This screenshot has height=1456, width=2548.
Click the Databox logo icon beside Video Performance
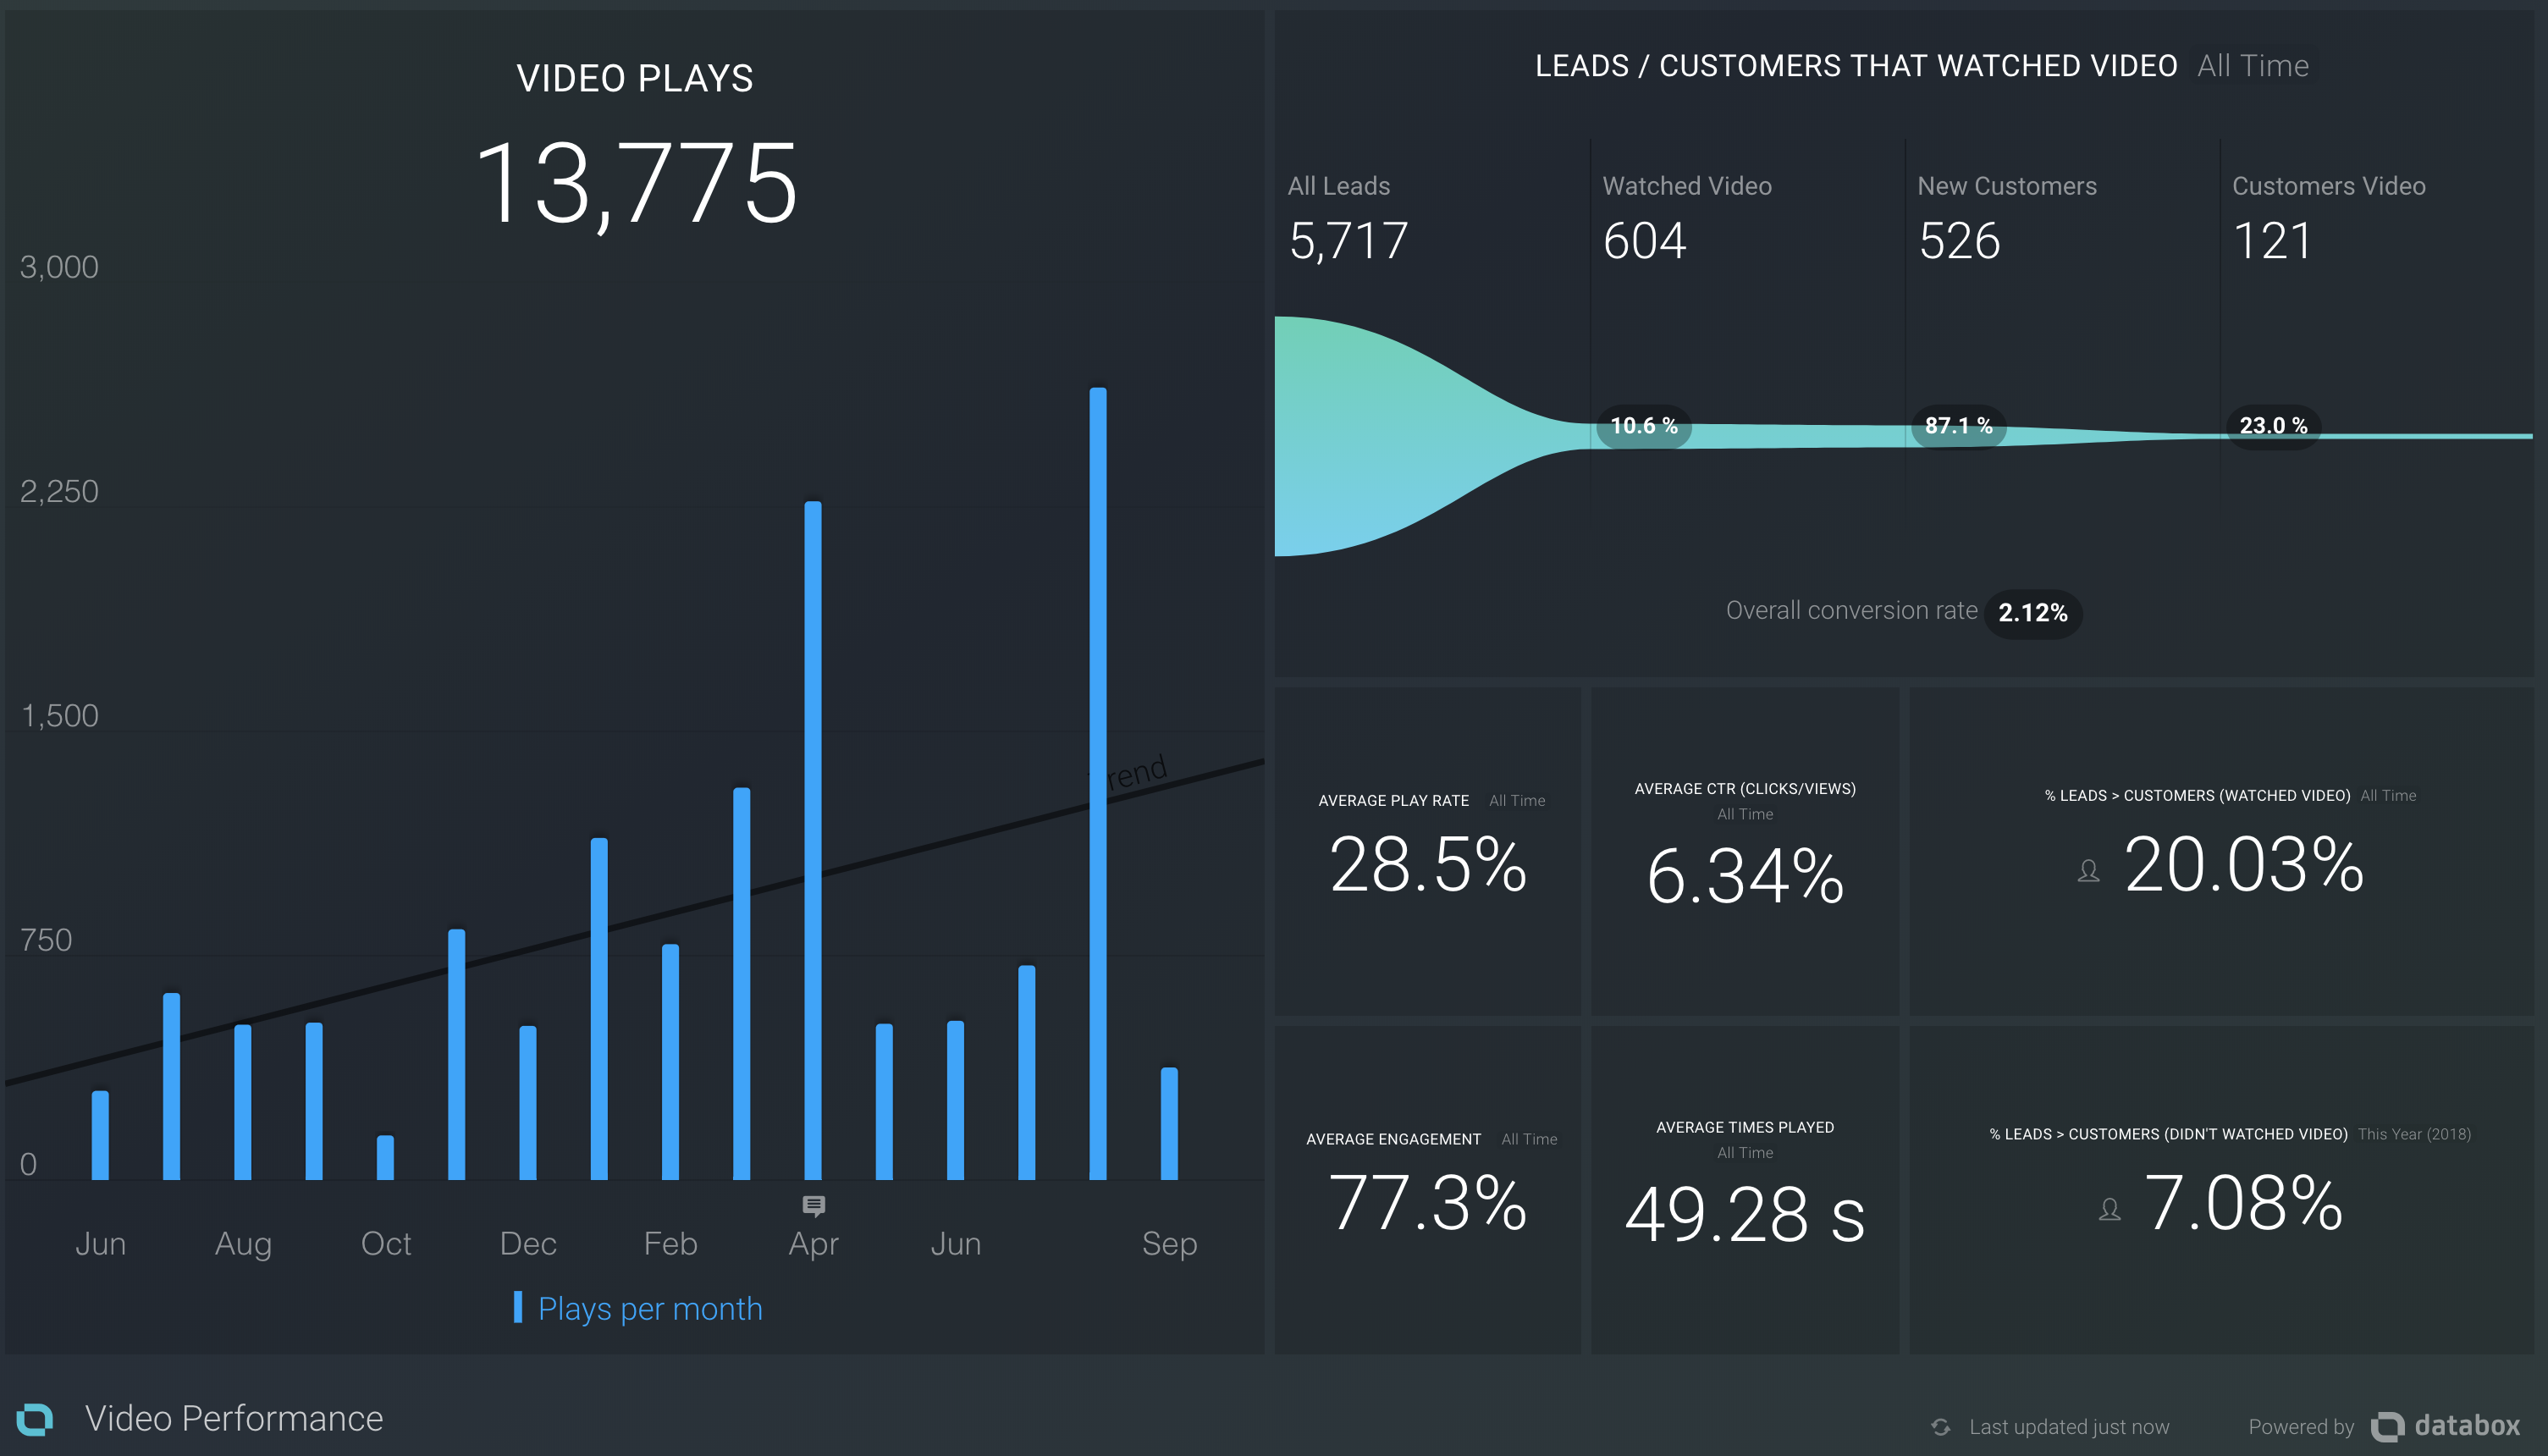pos(35,1418)
